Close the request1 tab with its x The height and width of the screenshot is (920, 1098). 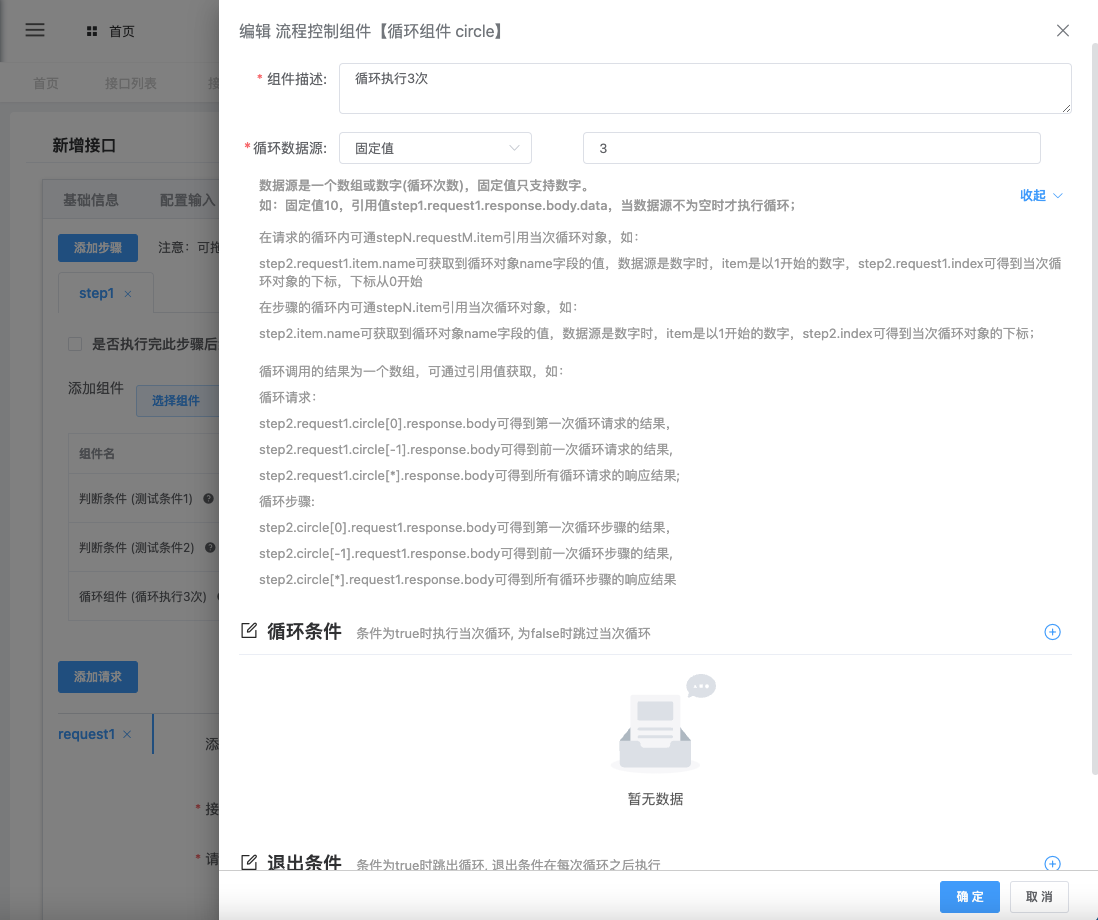pos(127,735)
